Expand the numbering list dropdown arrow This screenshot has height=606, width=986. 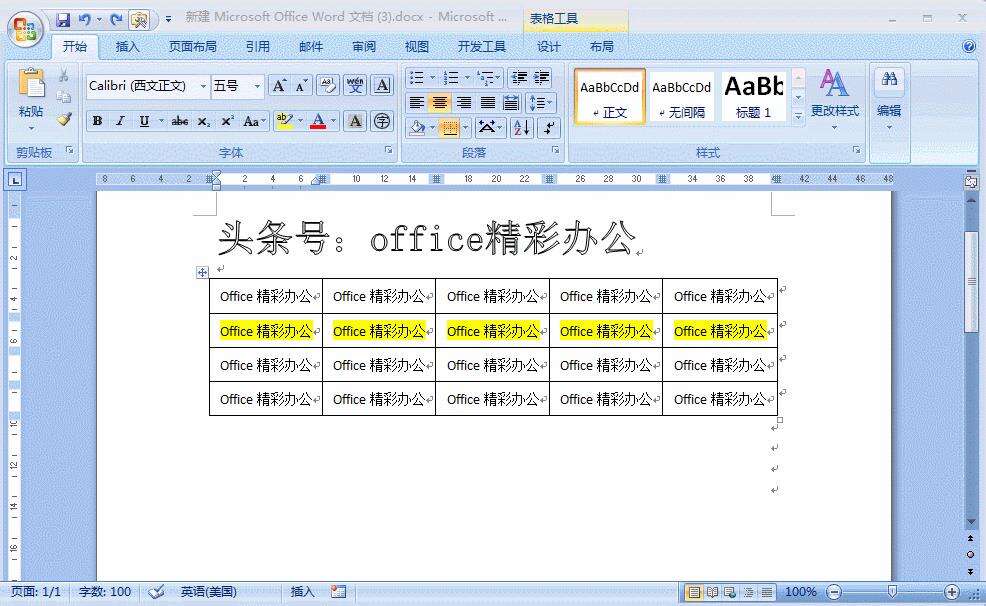click(x=467, y=77)
